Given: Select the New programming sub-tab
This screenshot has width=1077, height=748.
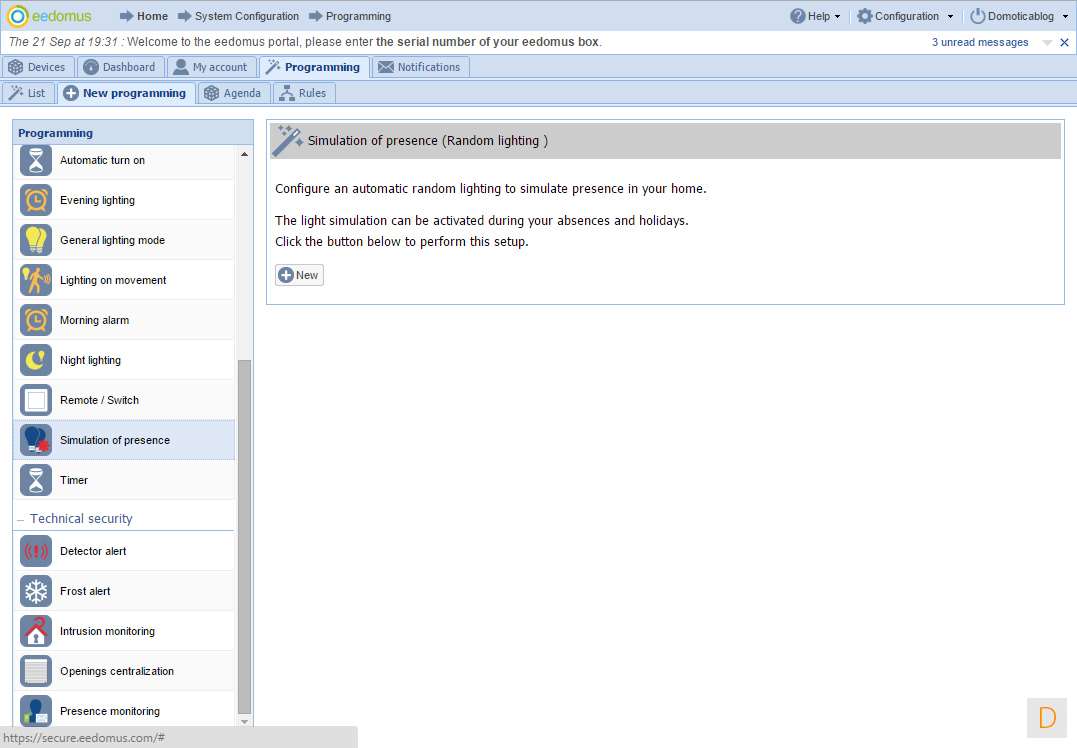Looking at the screenshot, I should [126, 93].
